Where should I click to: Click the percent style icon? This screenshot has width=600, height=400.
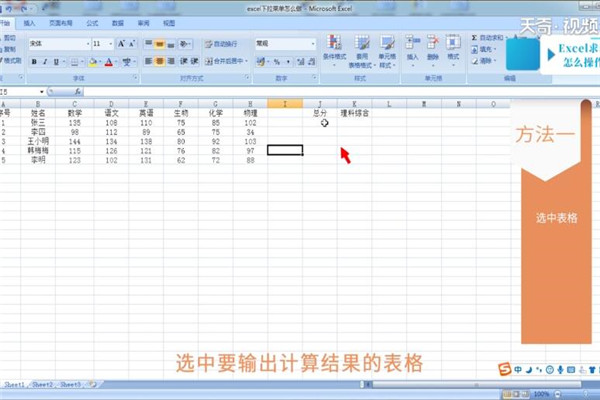tap(277, 61)
